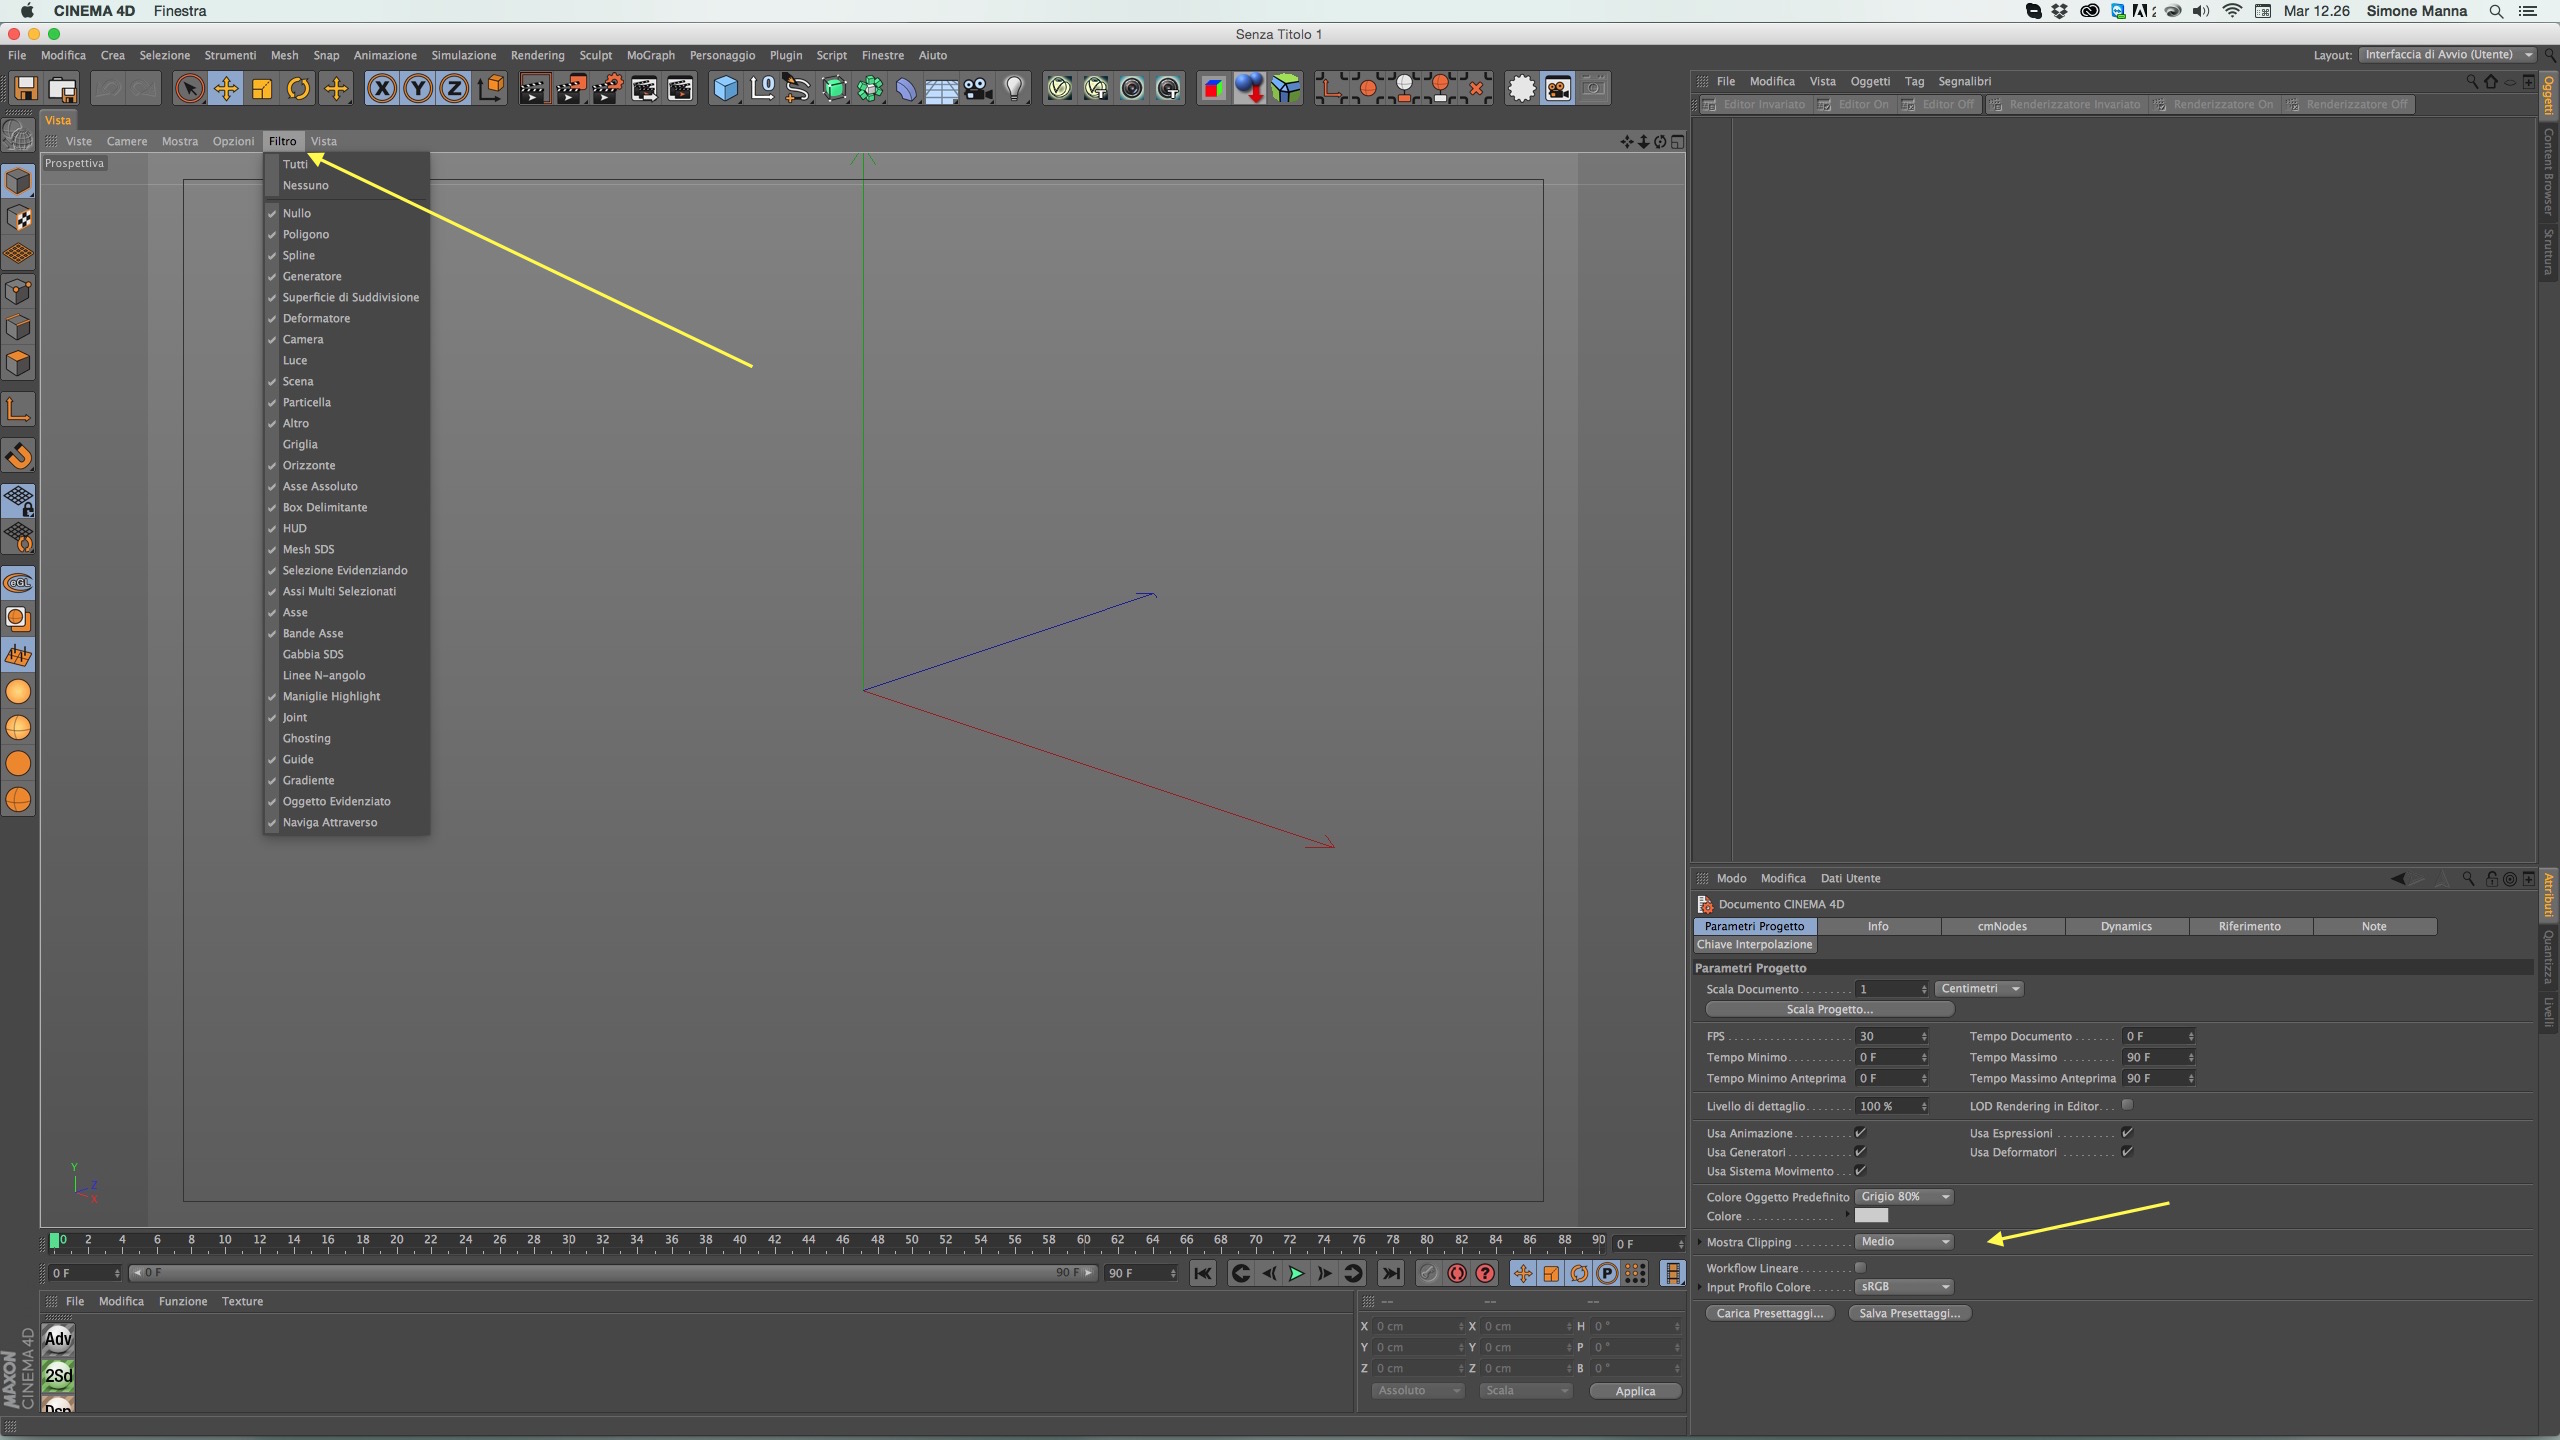This screenshot has height=1440, width=2560.
Task: Choose Tutti in the Filtro menu
Action: point(295,164)
